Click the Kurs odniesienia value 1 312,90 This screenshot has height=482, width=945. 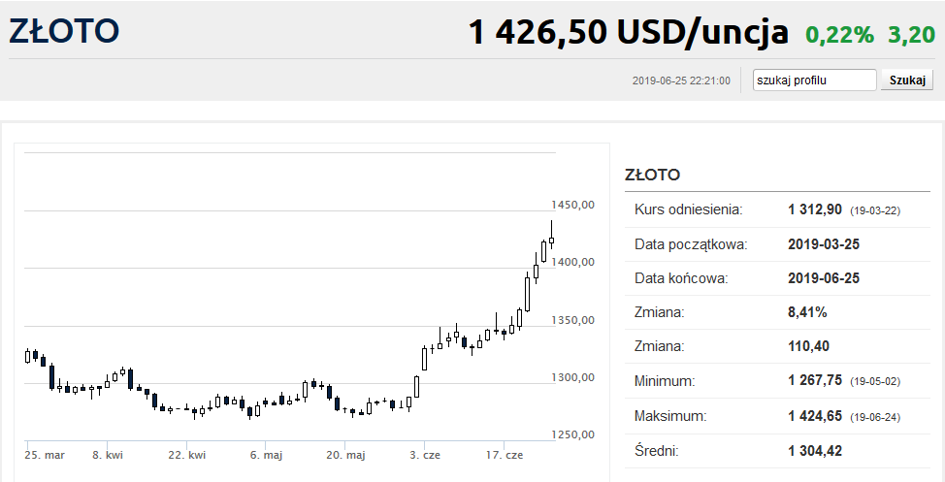(x=815, y=210)
